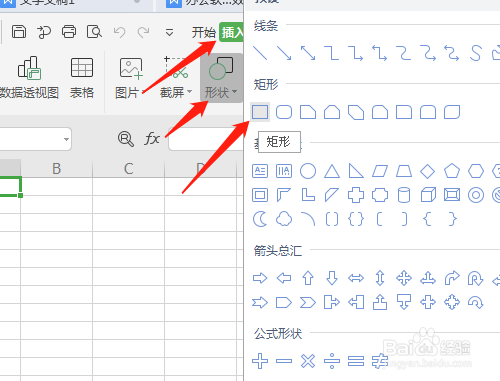
Task: Select the multiply formula shape
Action: (308, 361)
